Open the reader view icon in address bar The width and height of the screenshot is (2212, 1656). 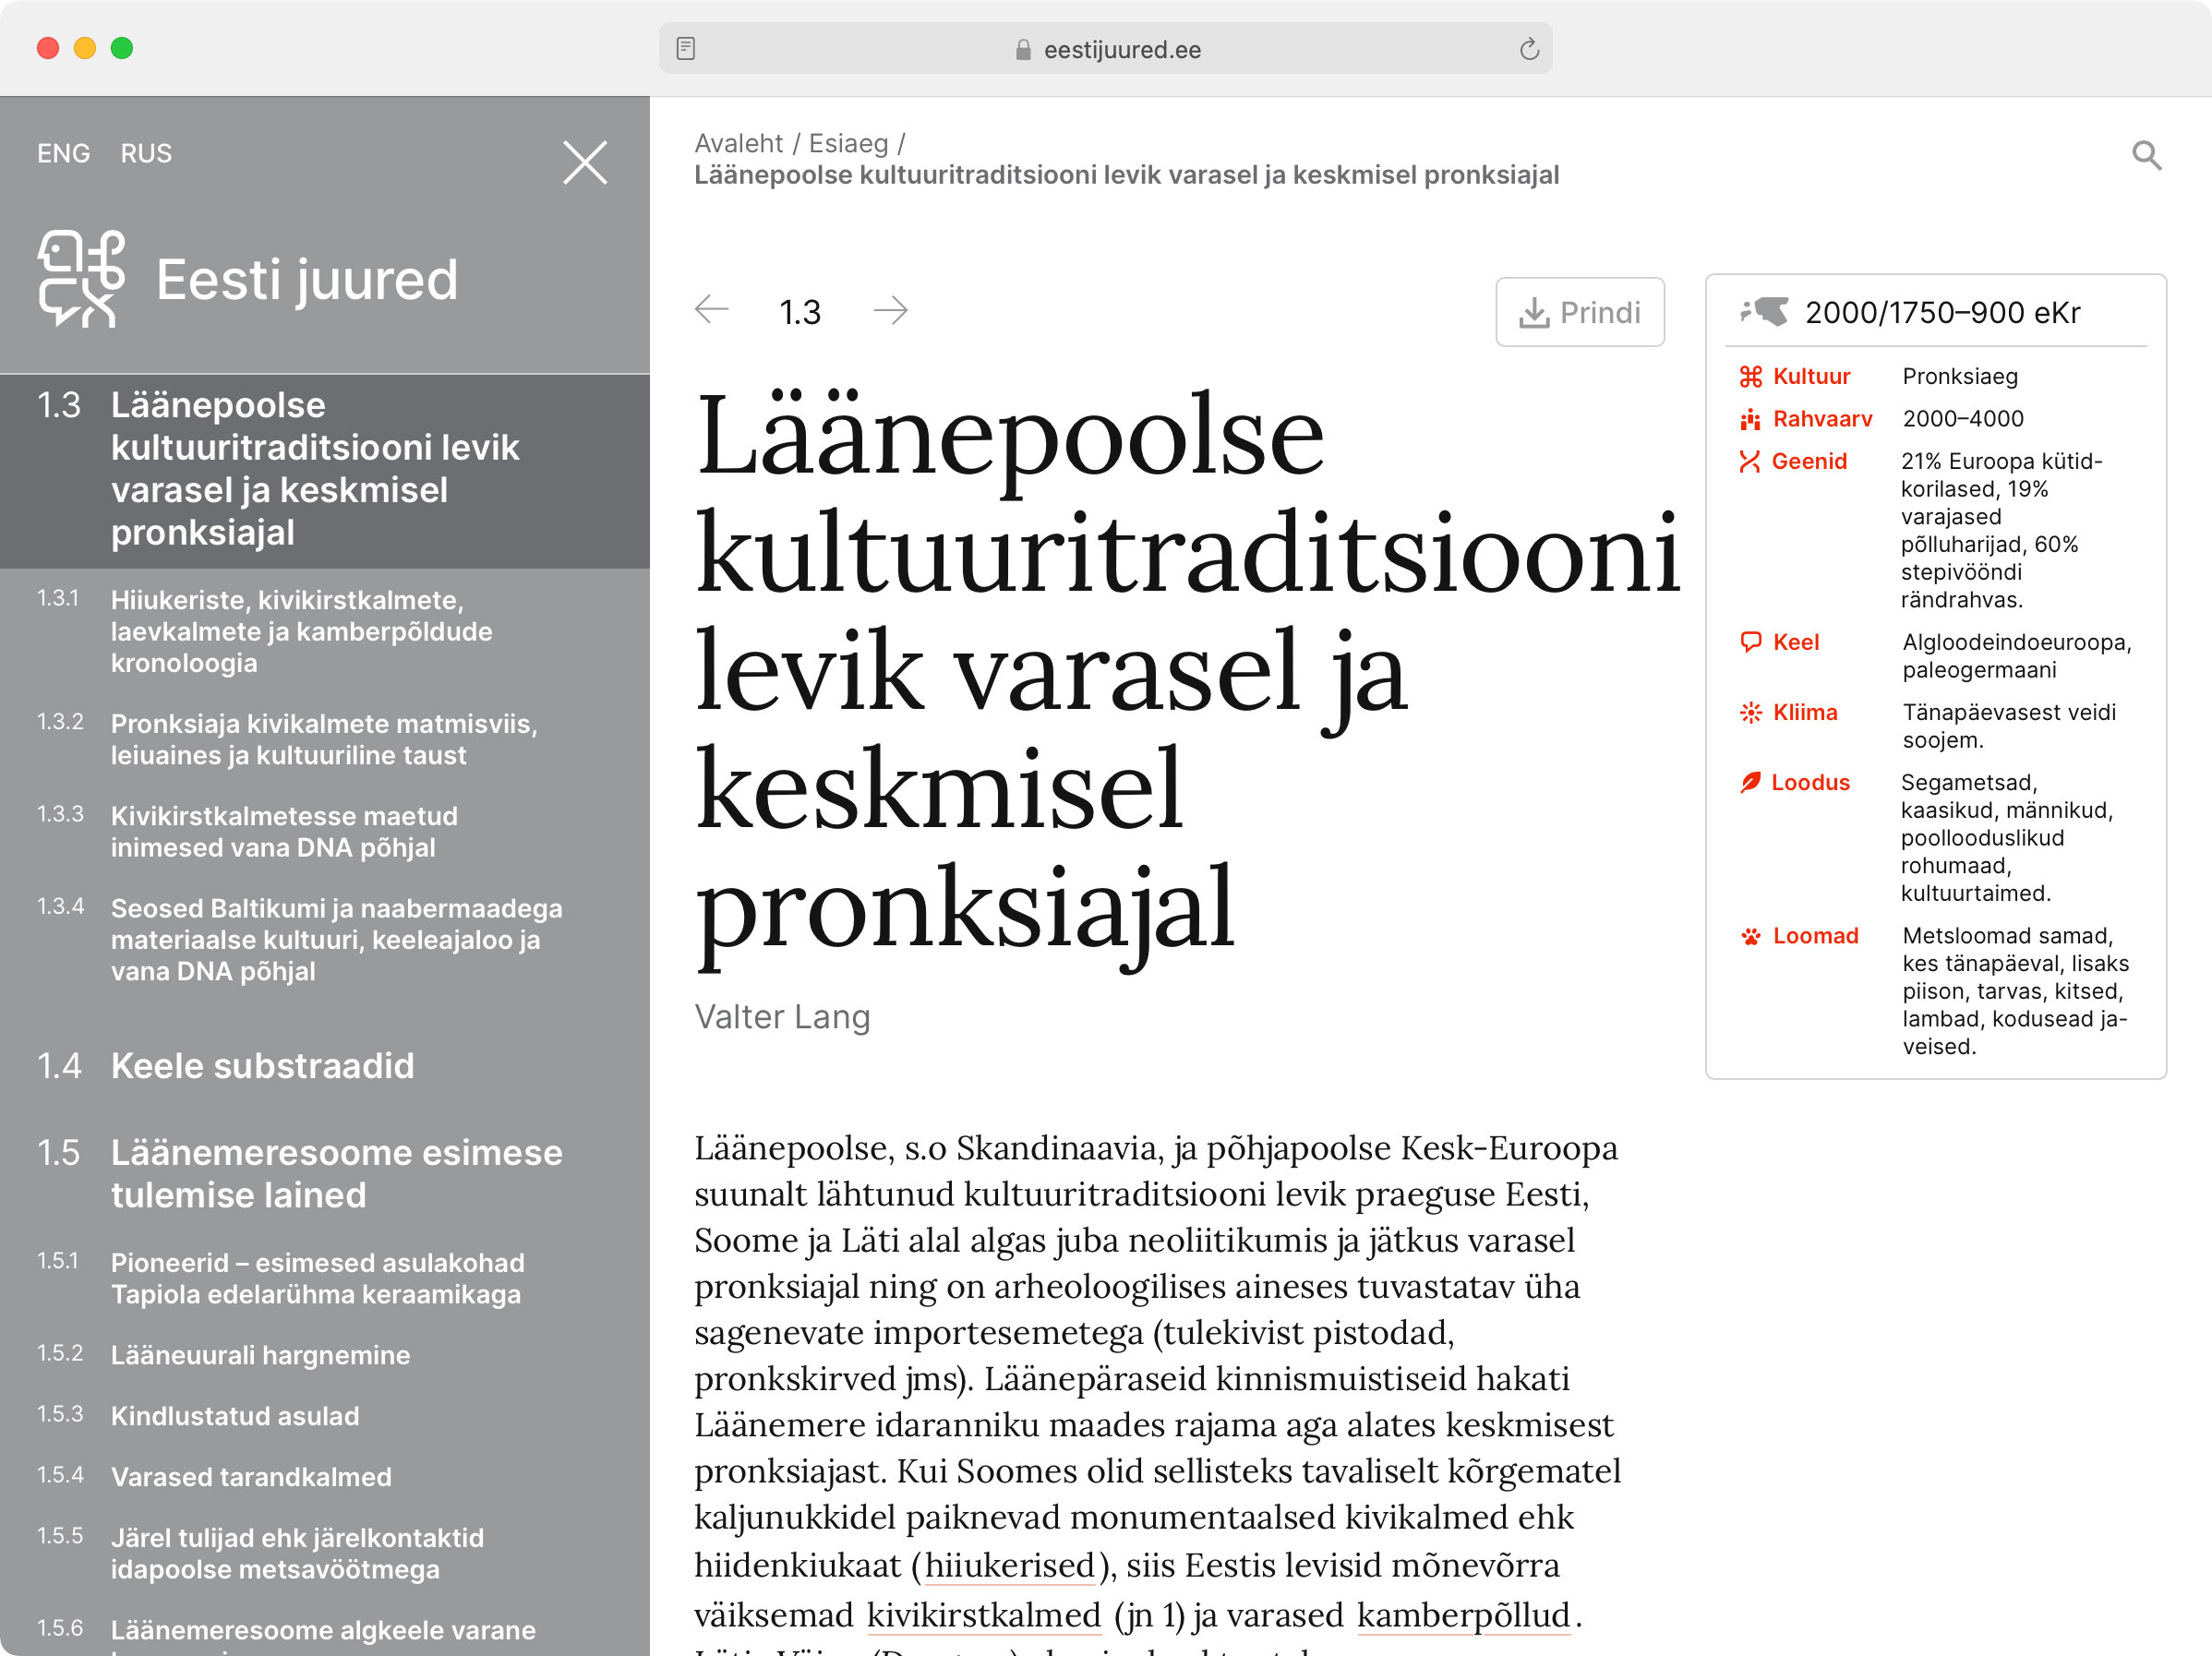(686, 49)
